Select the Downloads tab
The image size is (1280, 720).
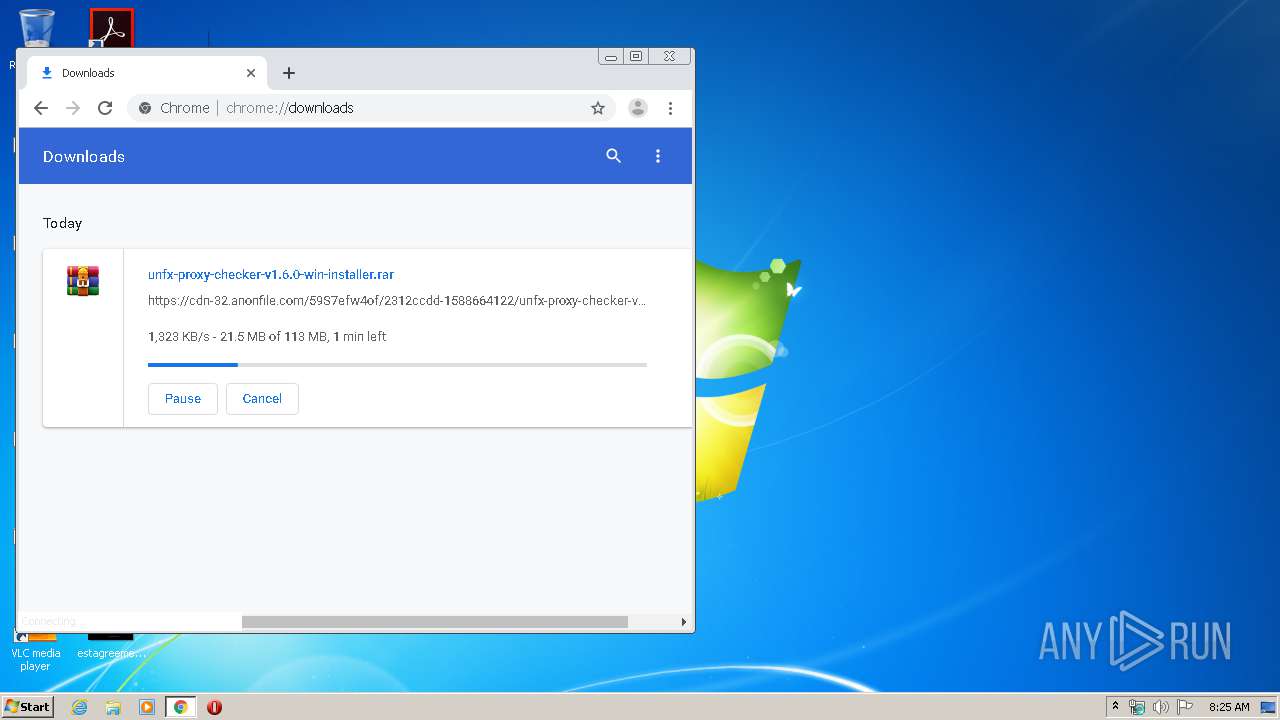146,73
